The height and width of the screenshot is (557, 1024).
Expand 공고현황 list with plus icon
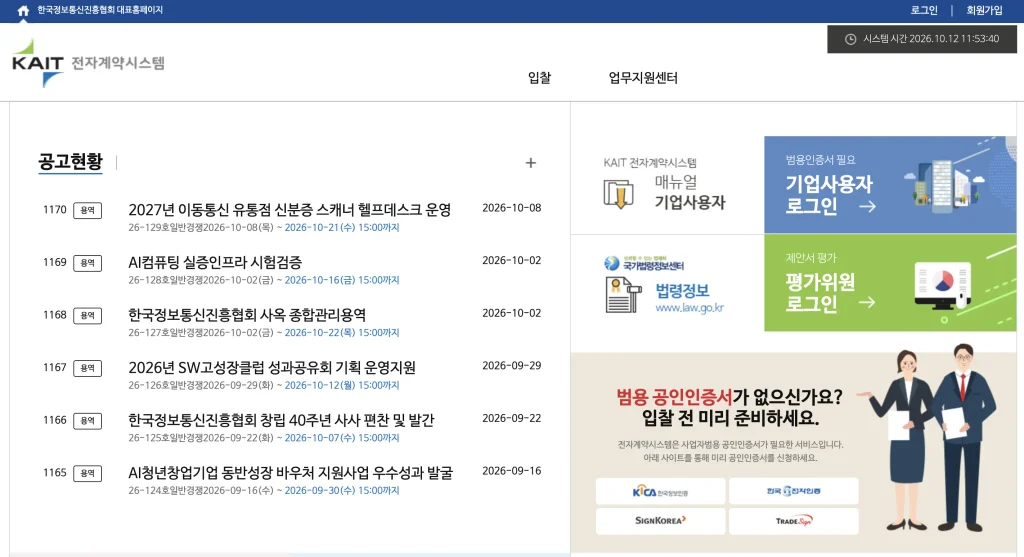[530, 163]
